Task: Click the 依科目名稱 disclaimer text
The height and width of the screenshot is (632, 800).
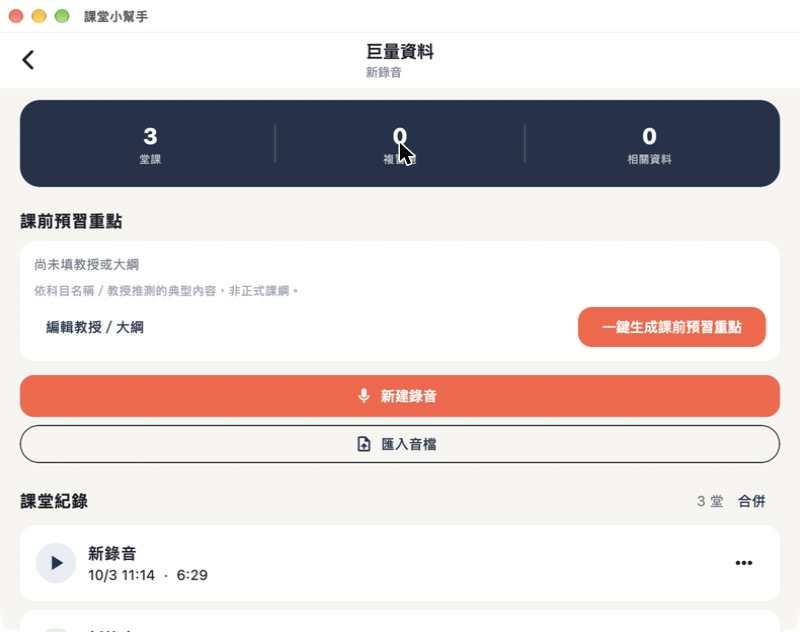Action: tap(166, 291)
